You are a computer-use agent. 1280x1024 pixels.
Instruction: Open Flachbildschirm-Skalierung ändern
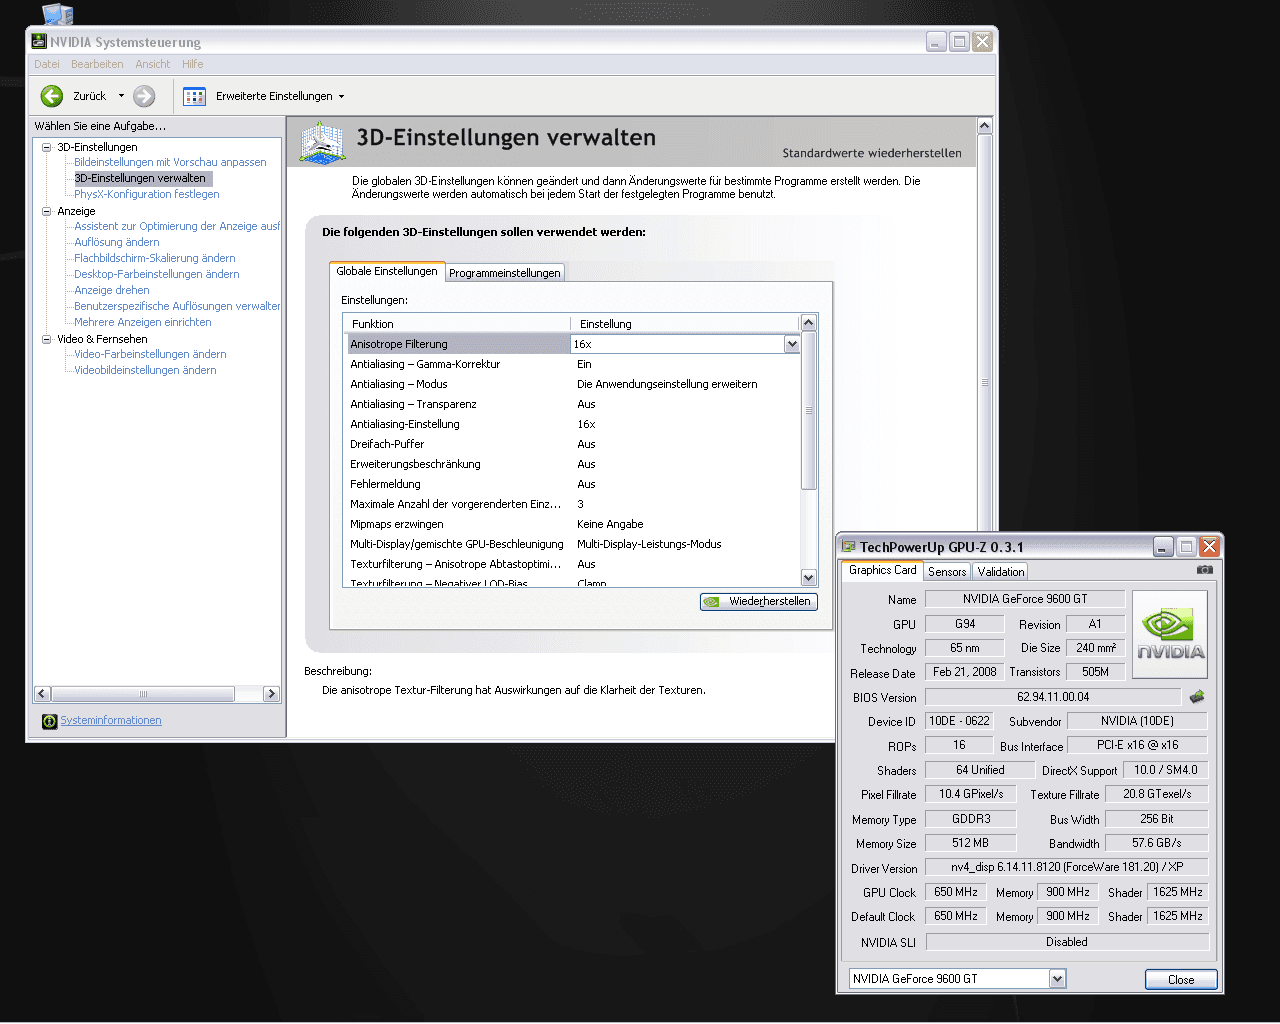click(155, 258)
